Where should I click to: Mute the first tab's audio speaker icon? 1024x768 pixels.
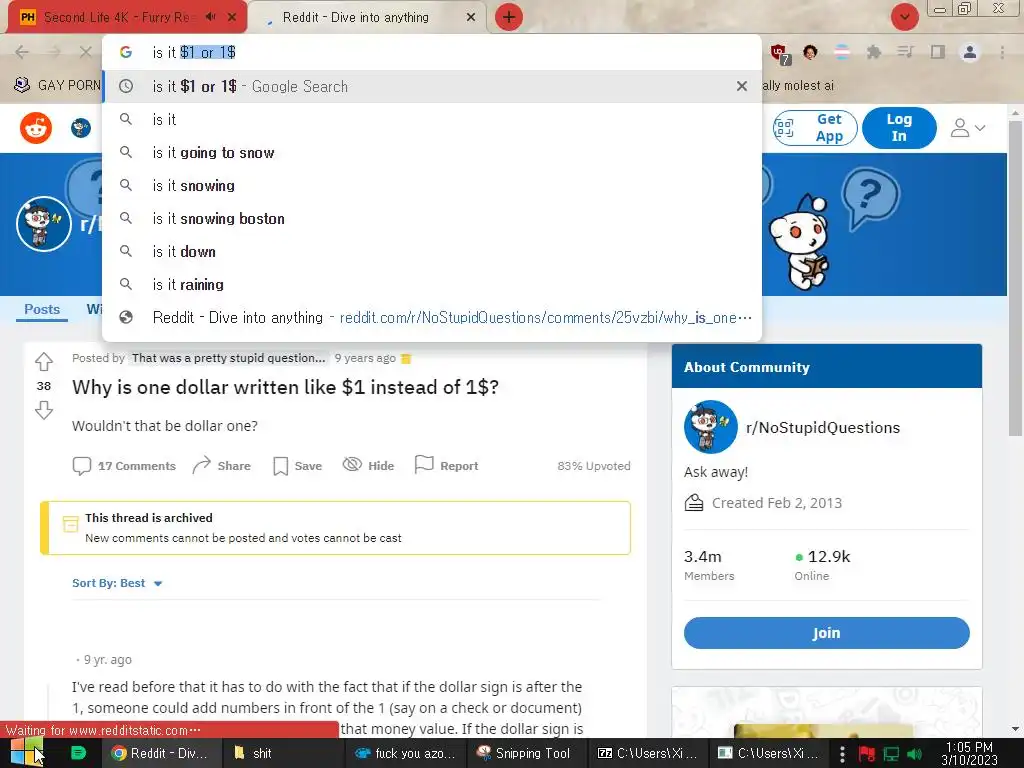[x=210, y=17]
